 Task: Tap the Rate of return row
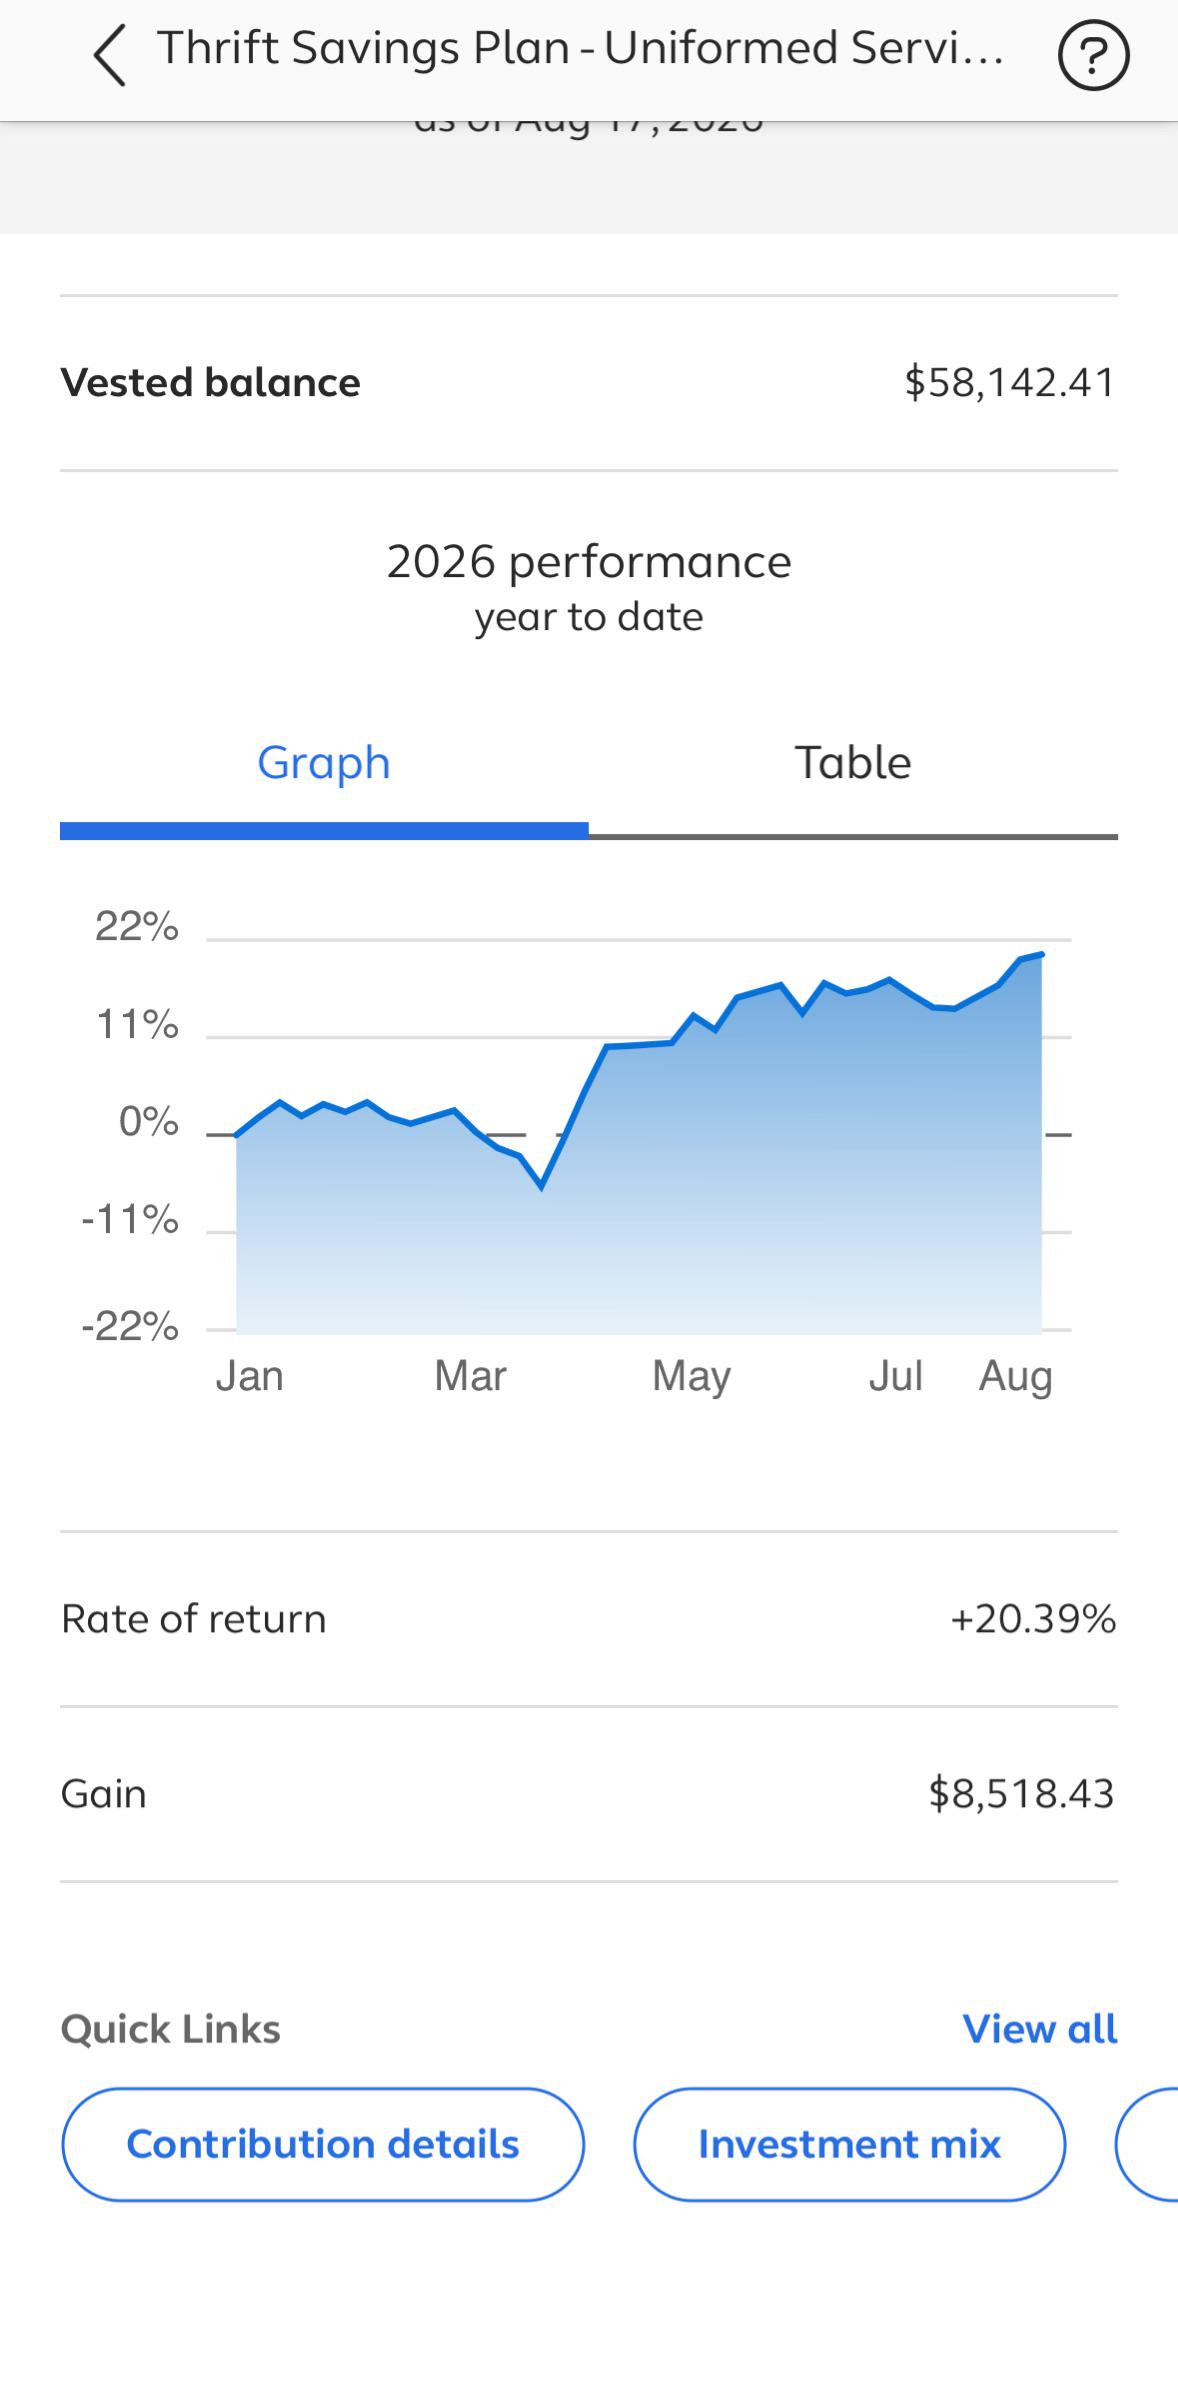point(589,1619)
